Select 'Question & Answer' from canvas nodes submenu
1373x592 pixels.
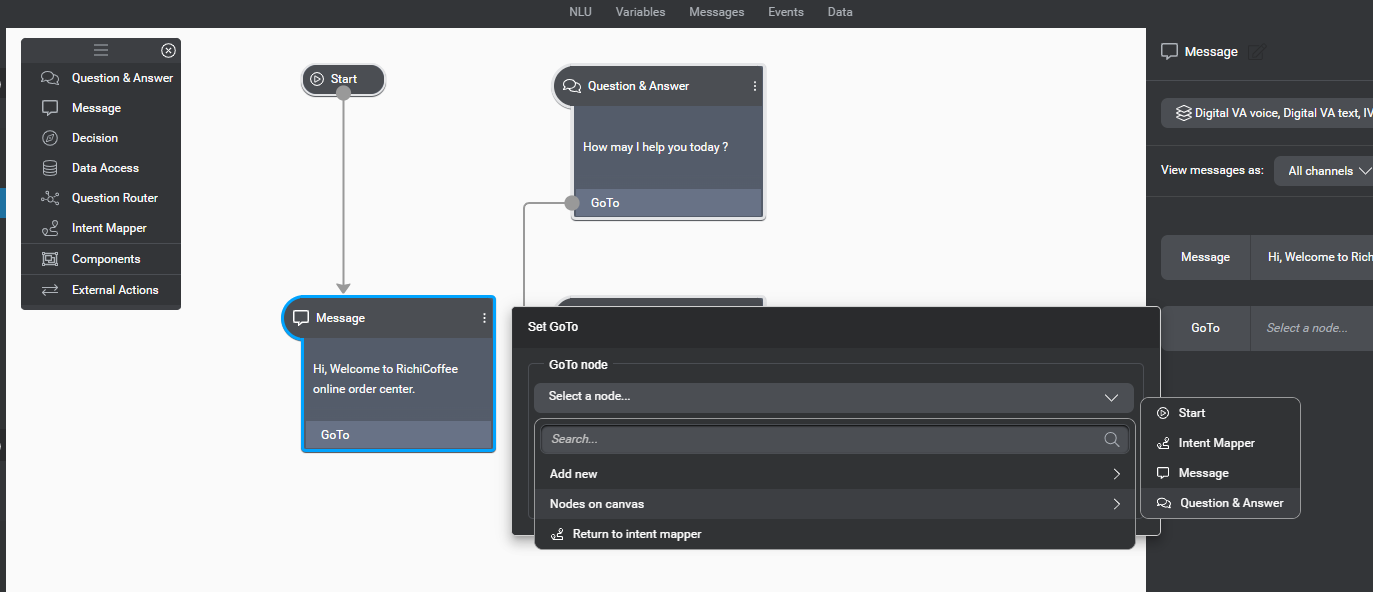1230,503
